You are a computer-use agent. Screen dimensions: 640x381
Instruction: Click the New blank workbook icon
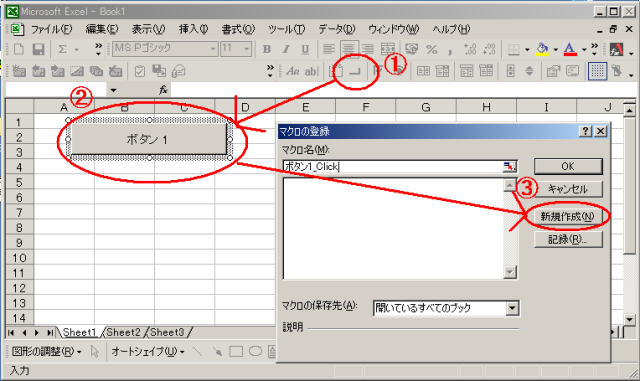pyautogui.click(x=19, y=49)
